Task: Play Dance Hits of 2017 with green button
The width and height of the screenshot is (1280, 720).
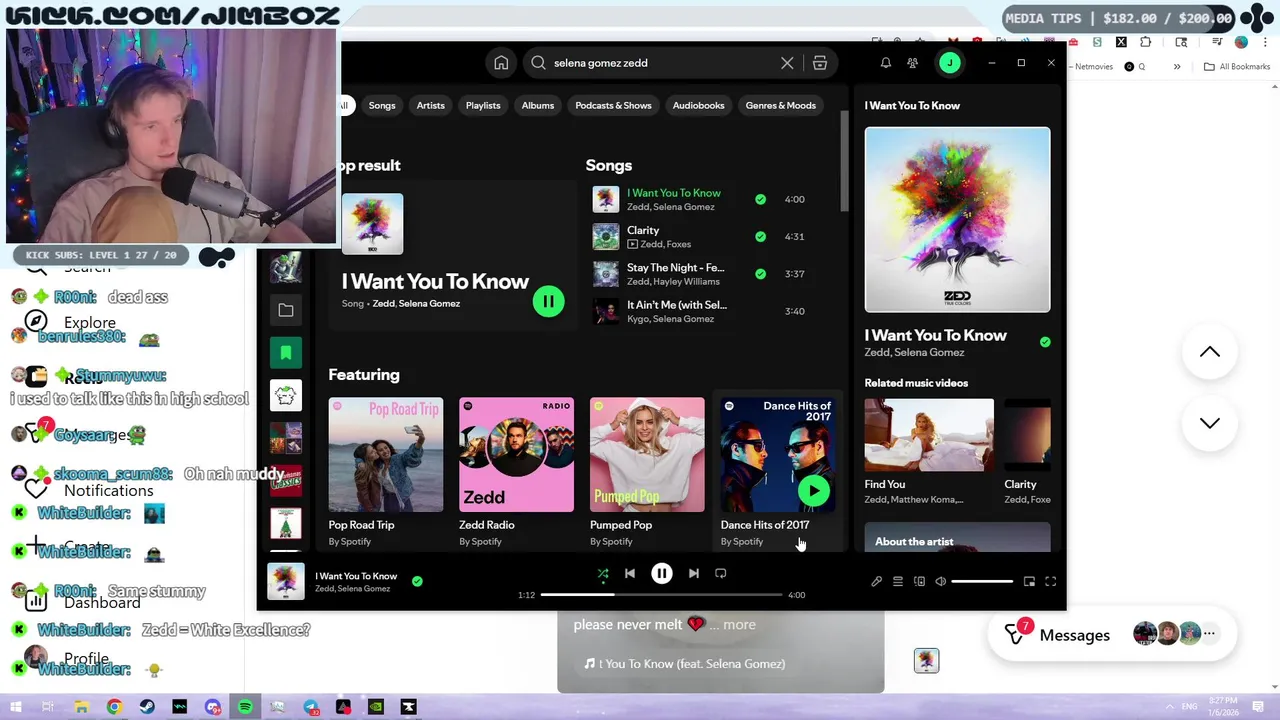Action: [x=814, y=490]
